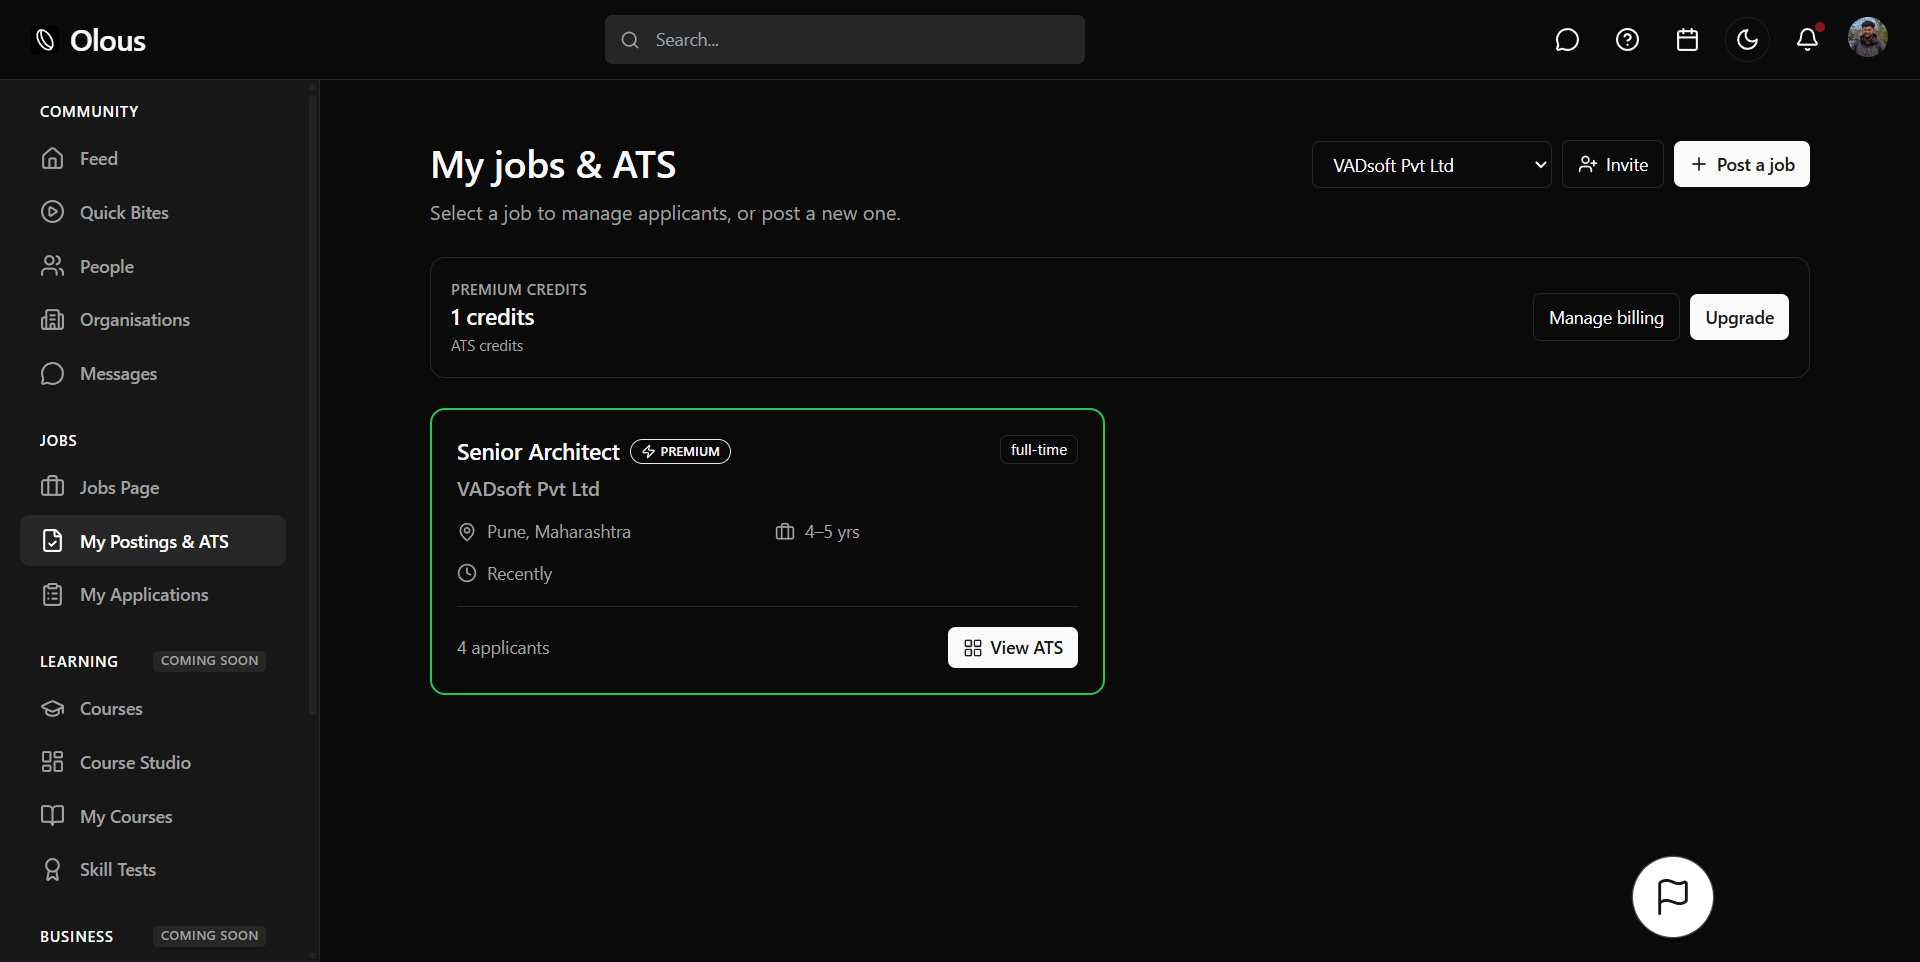Open Courses in the sidebar
1920x962 pixels.
153,709
